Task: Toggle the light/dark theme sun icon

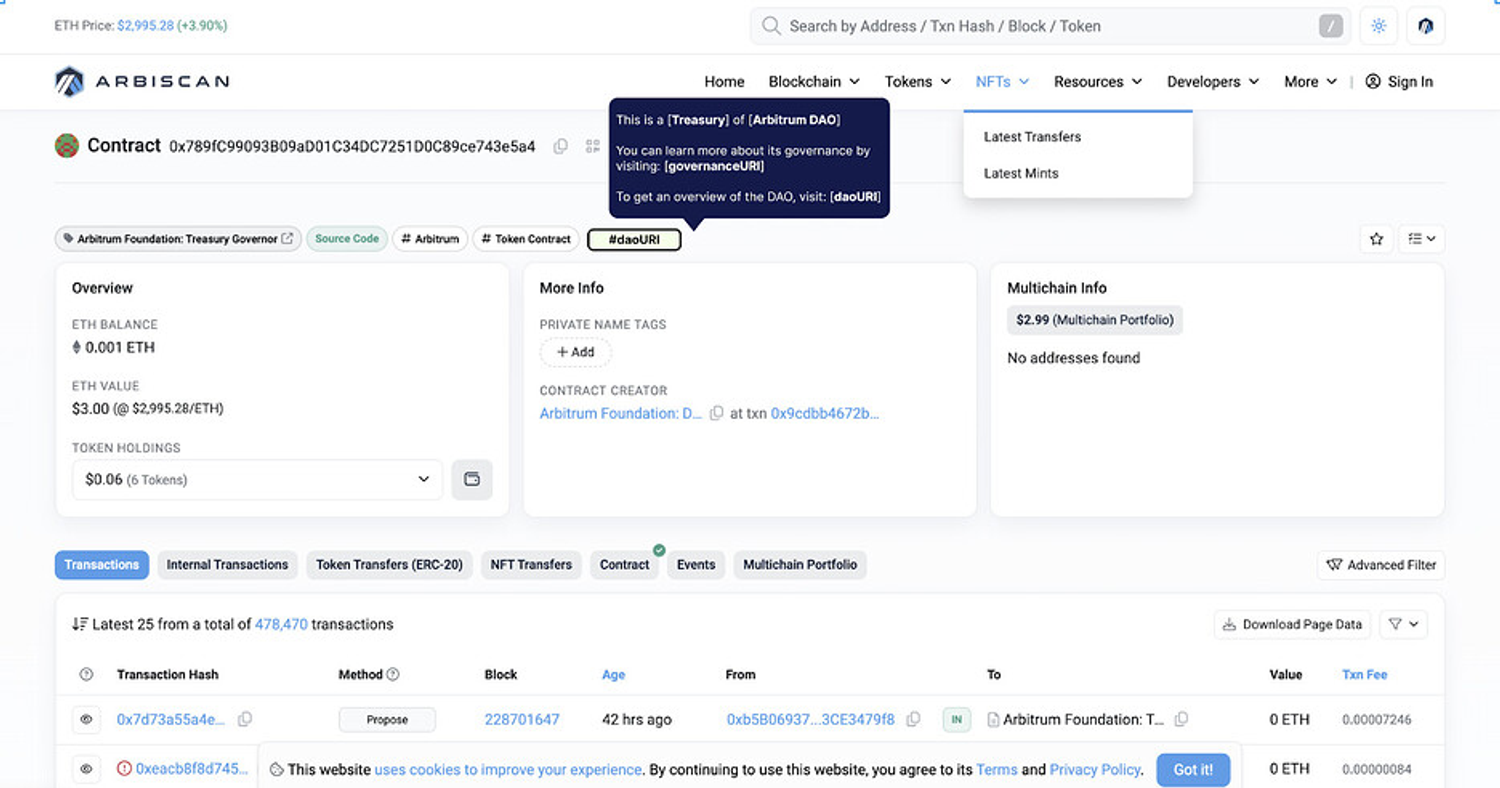Action: 1379,26
